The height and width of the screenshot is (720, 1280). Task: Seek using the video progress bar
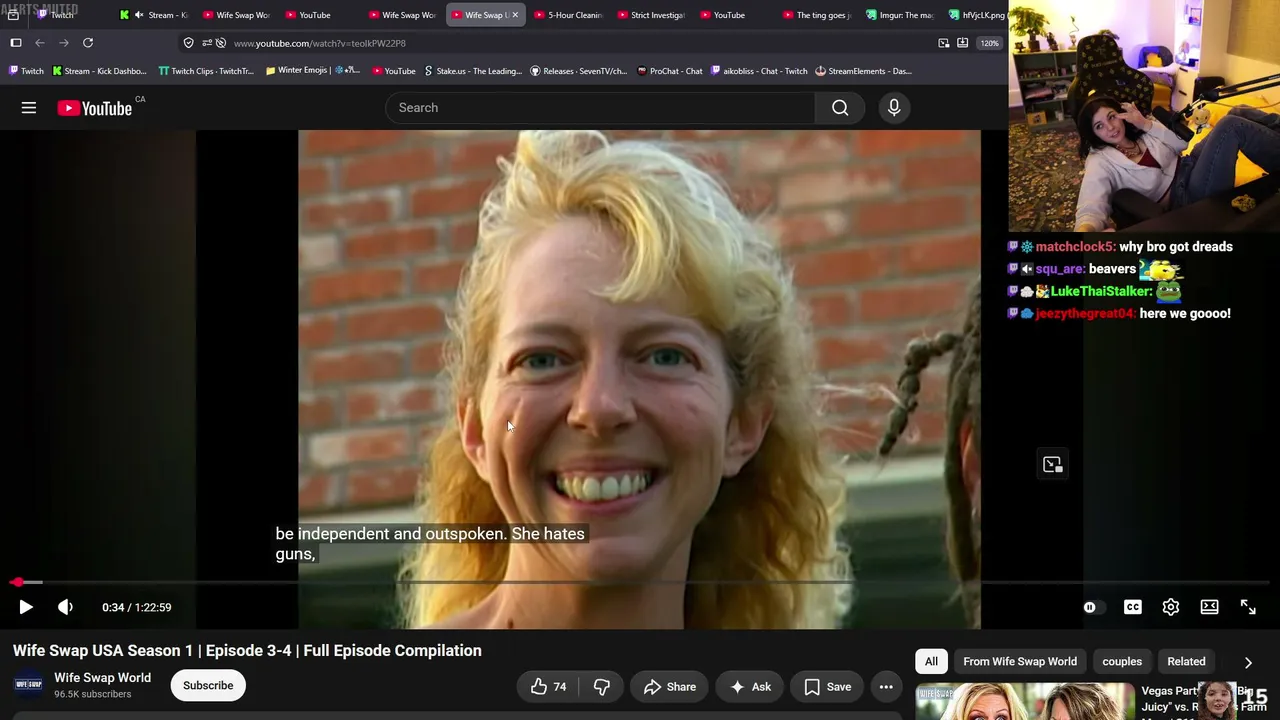tap(640, 582)
